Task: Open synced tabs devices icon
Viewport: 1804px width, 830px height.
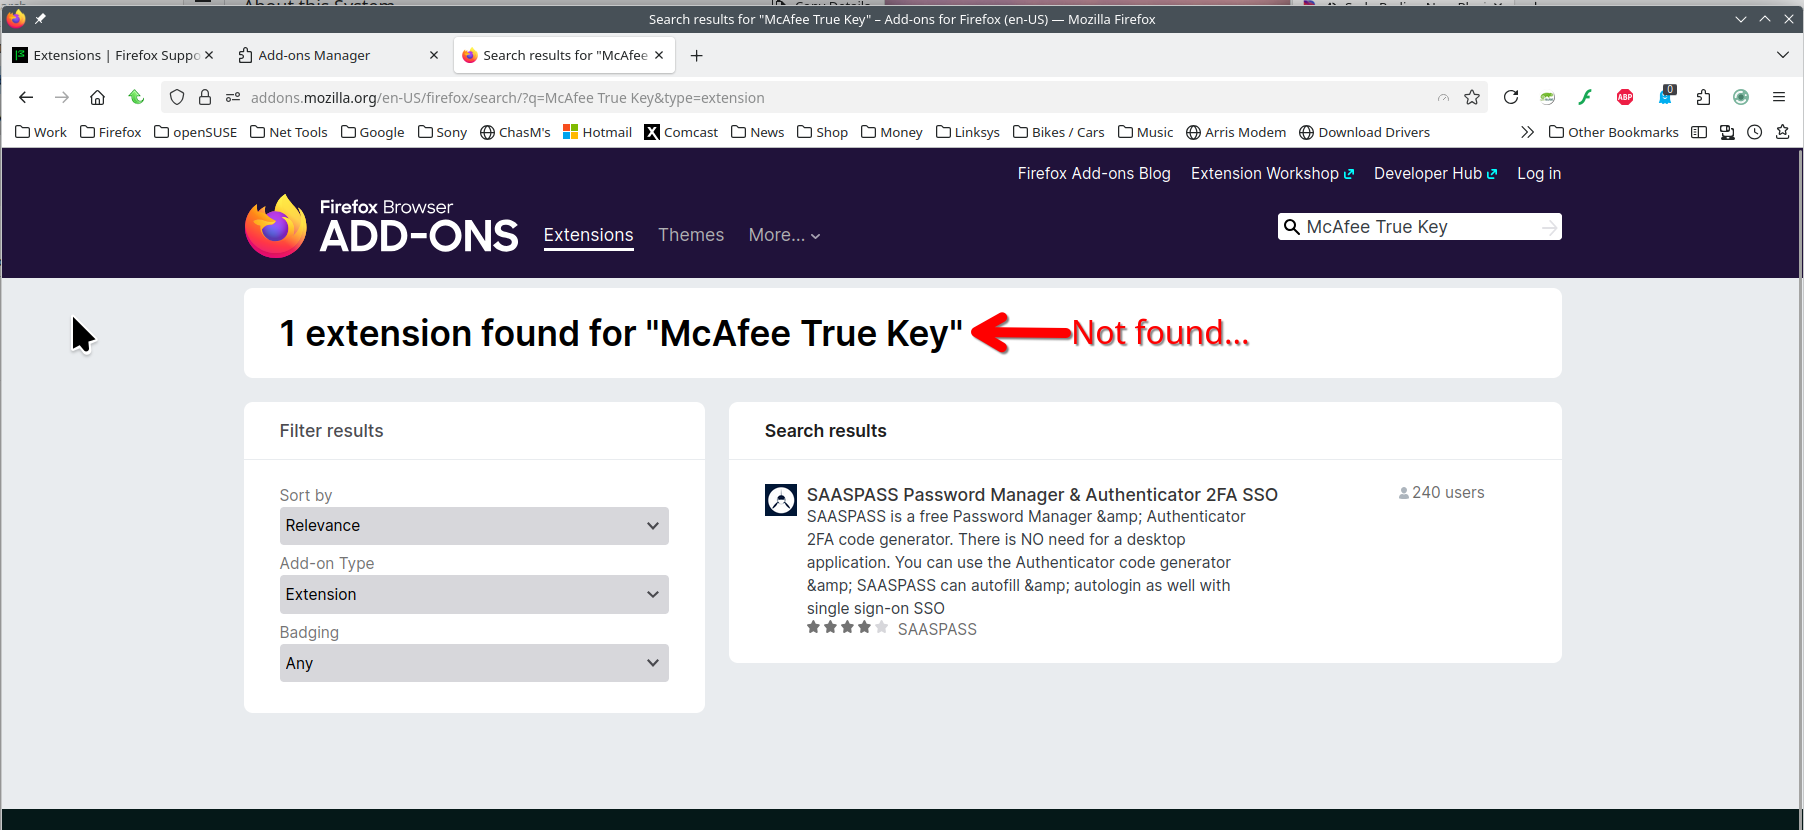Action: click(x=1727, y=132)
